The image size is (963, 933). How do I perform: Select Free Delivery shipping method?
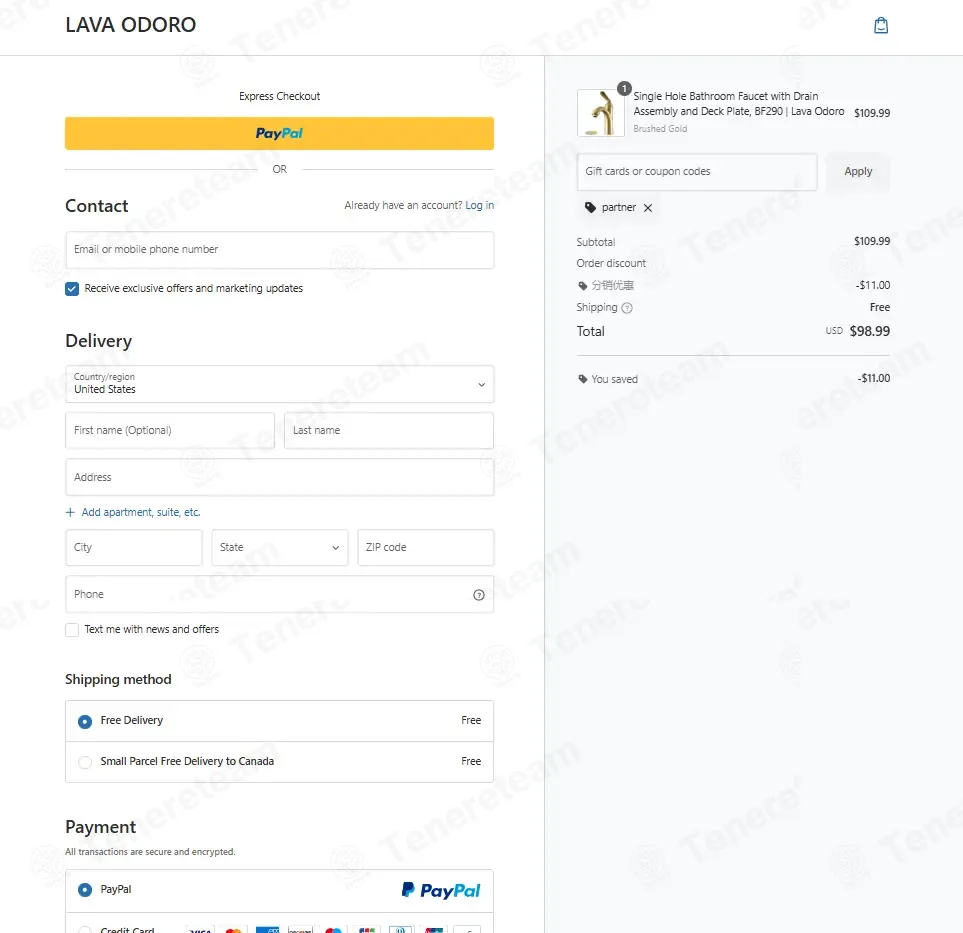point(85,722)
